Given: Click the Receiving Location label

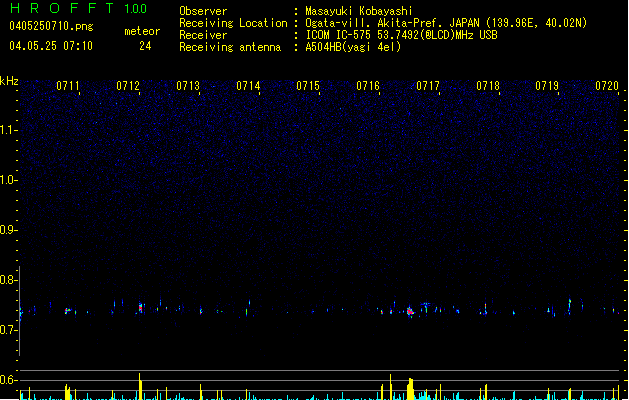Looking at the screenshot, I should [233, 23].
